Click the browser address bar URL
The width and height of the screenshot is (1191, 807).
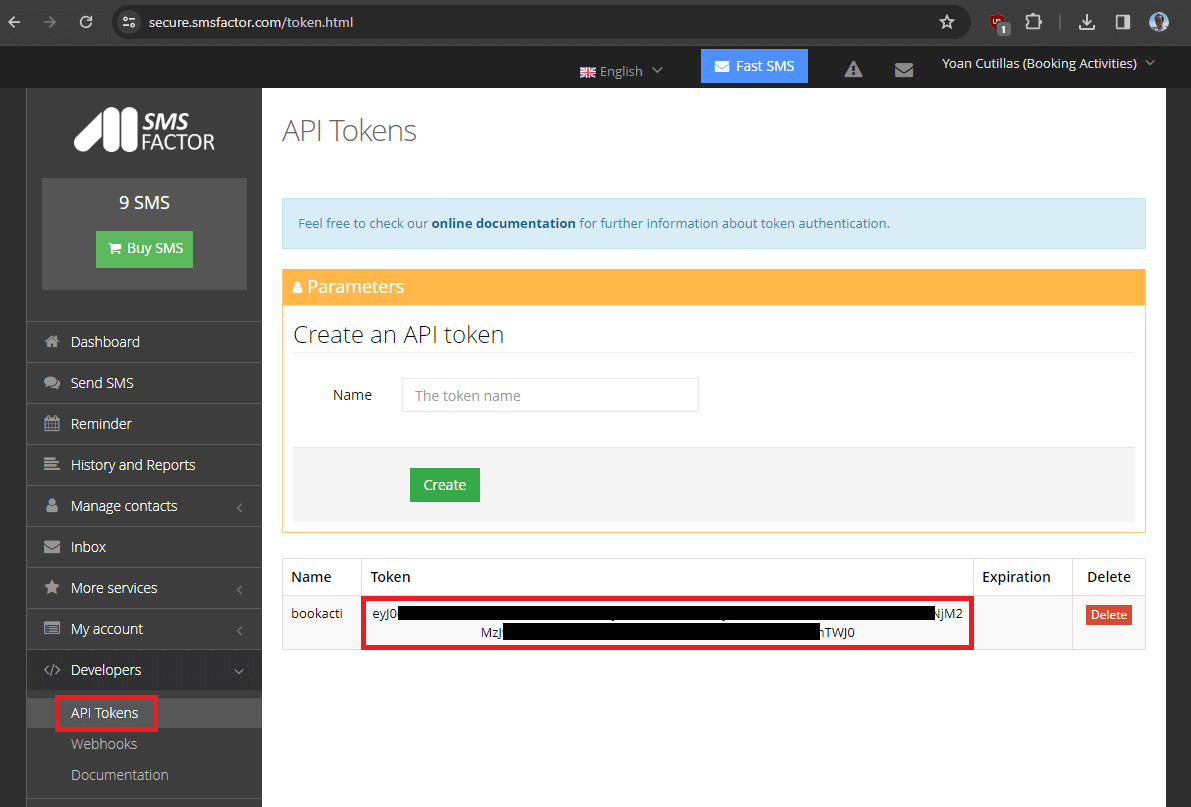pyautogui.click(x=251, y=22)
